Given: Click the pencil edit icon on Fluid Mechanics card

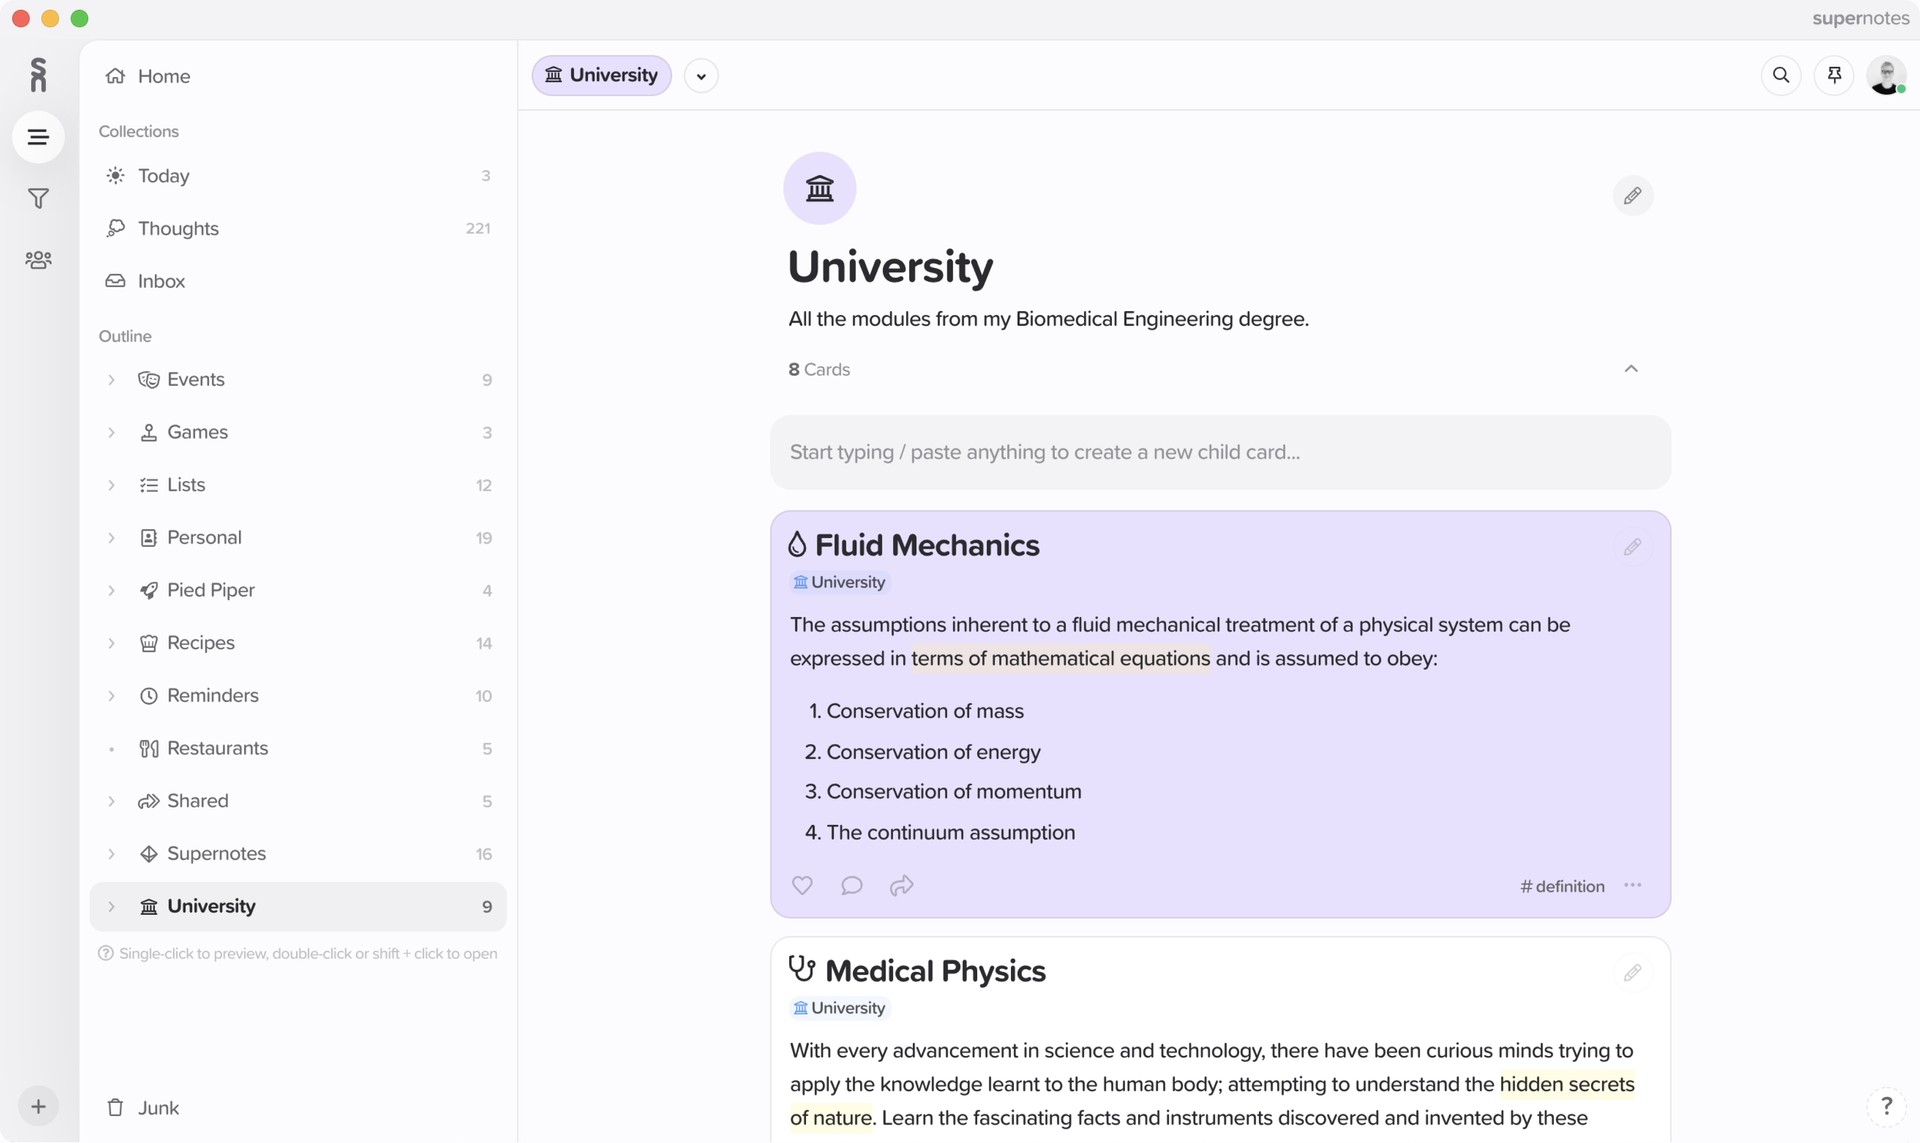Looking at the screenshot, I should coord(1632,547).
